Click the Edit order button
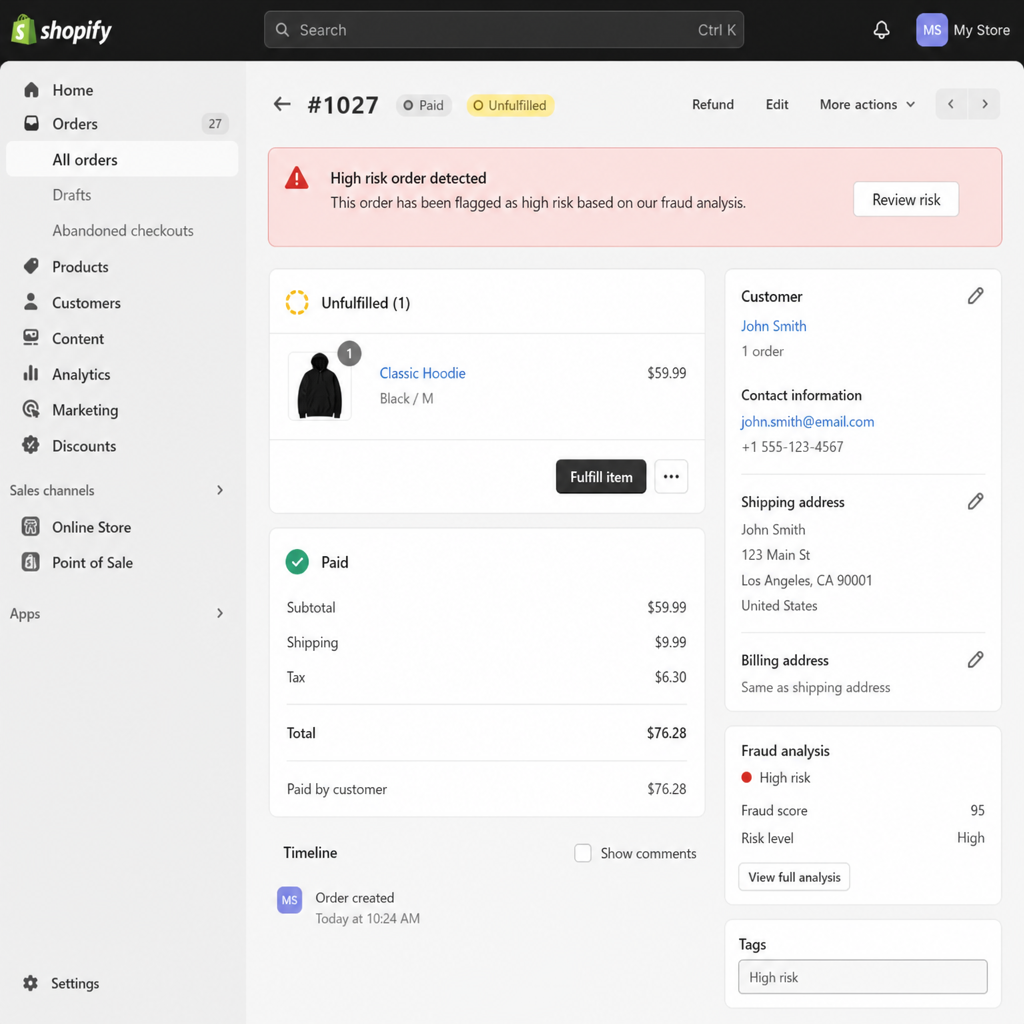 click(x=777, y=104)
